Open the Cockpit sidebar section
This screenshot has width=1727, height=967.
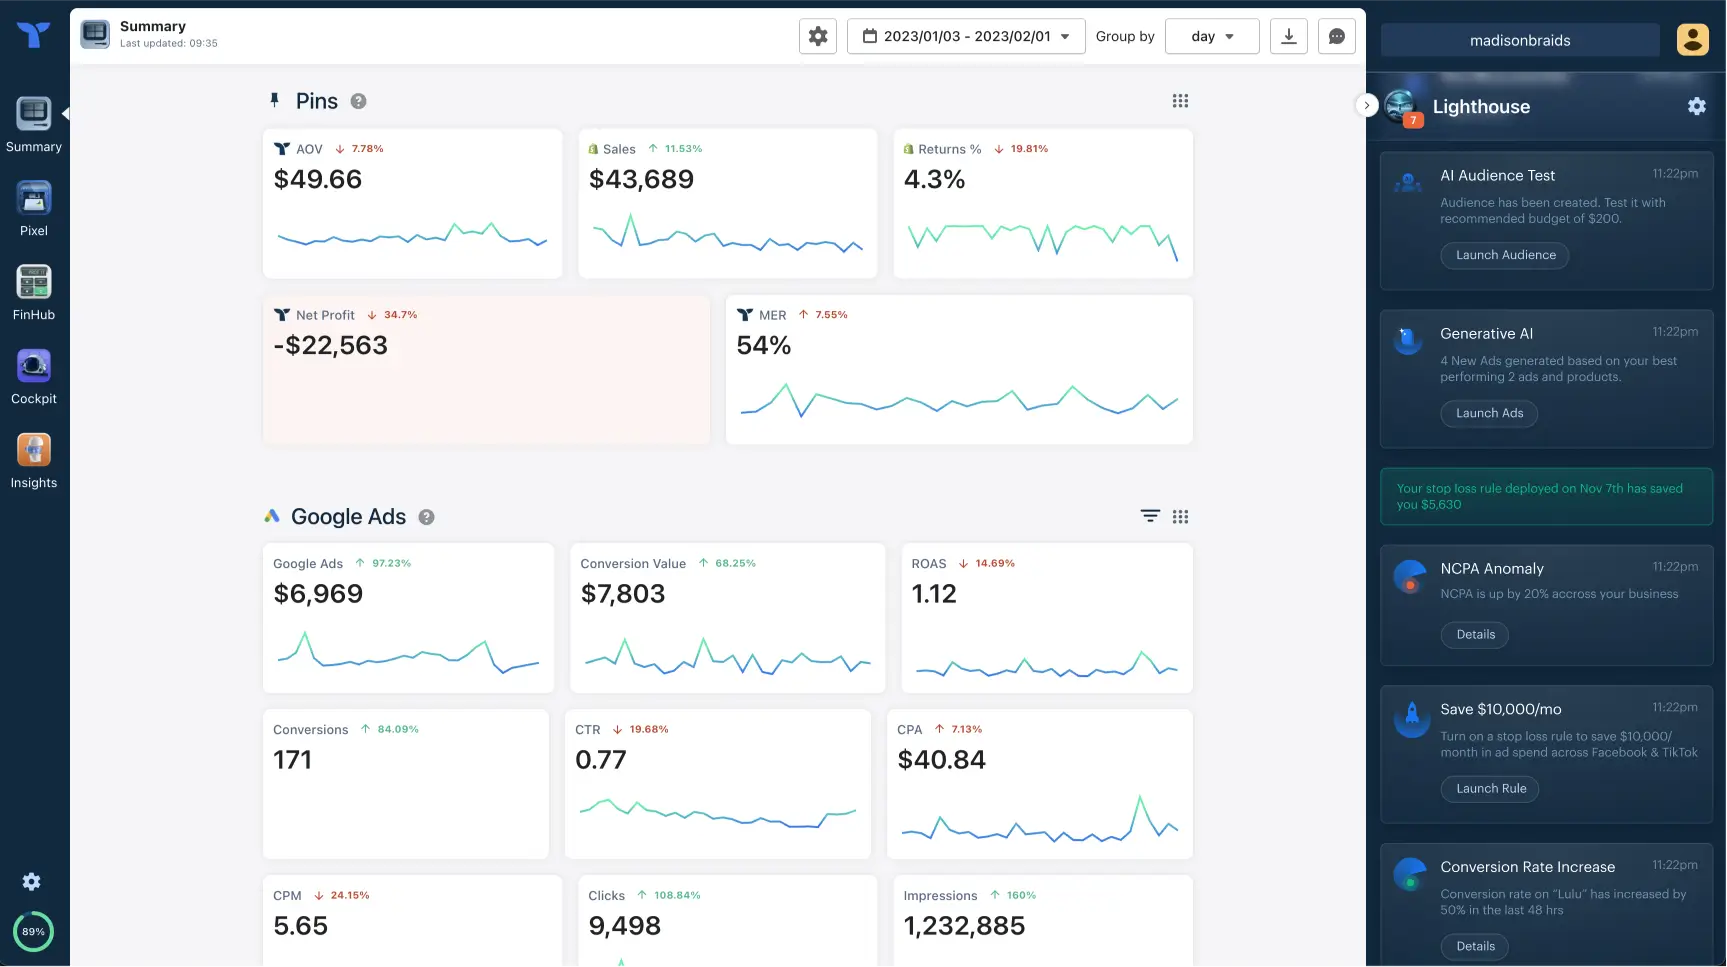34,376
